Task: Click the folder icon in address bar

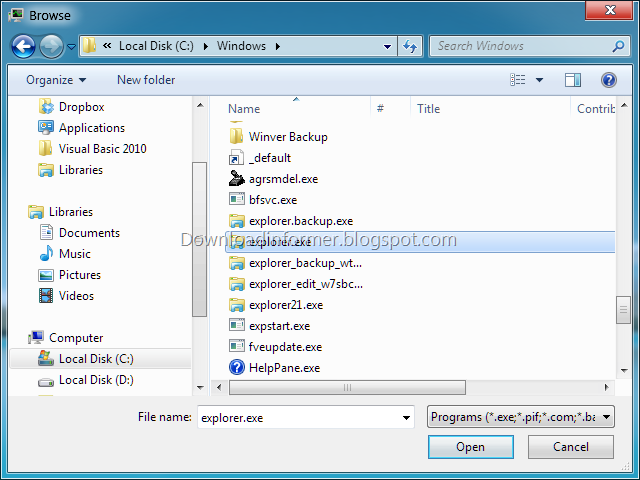Action: point(89,46)
